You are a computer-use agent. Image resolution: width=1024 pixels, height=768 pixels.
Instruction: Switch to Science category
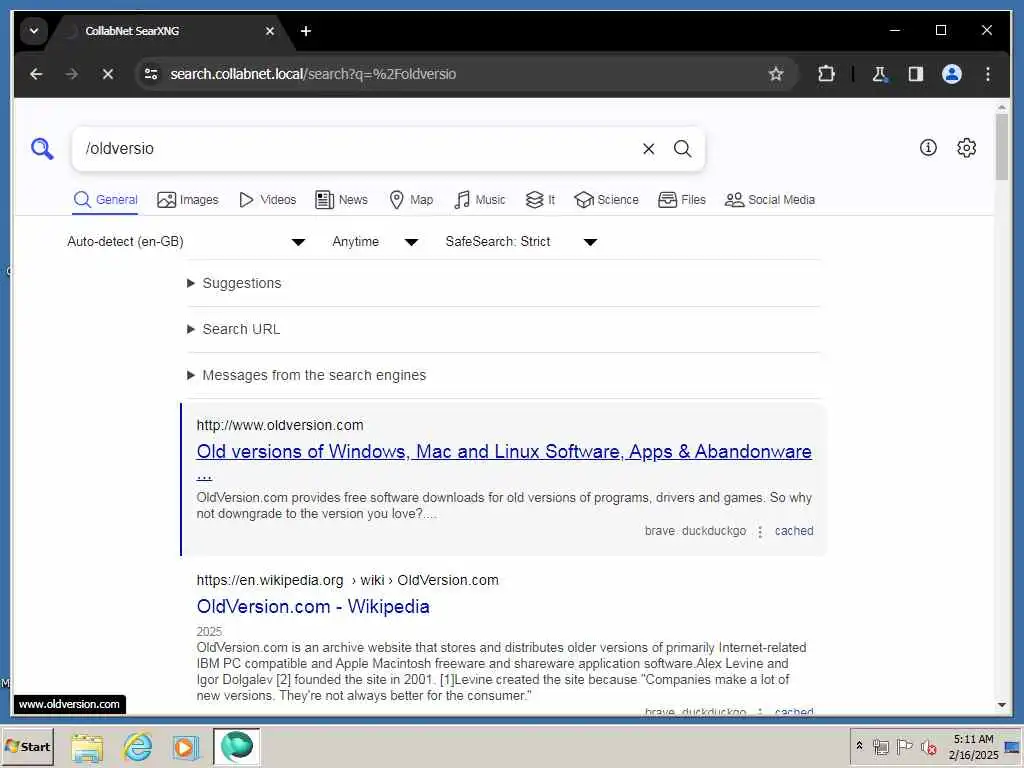[607, 200]
